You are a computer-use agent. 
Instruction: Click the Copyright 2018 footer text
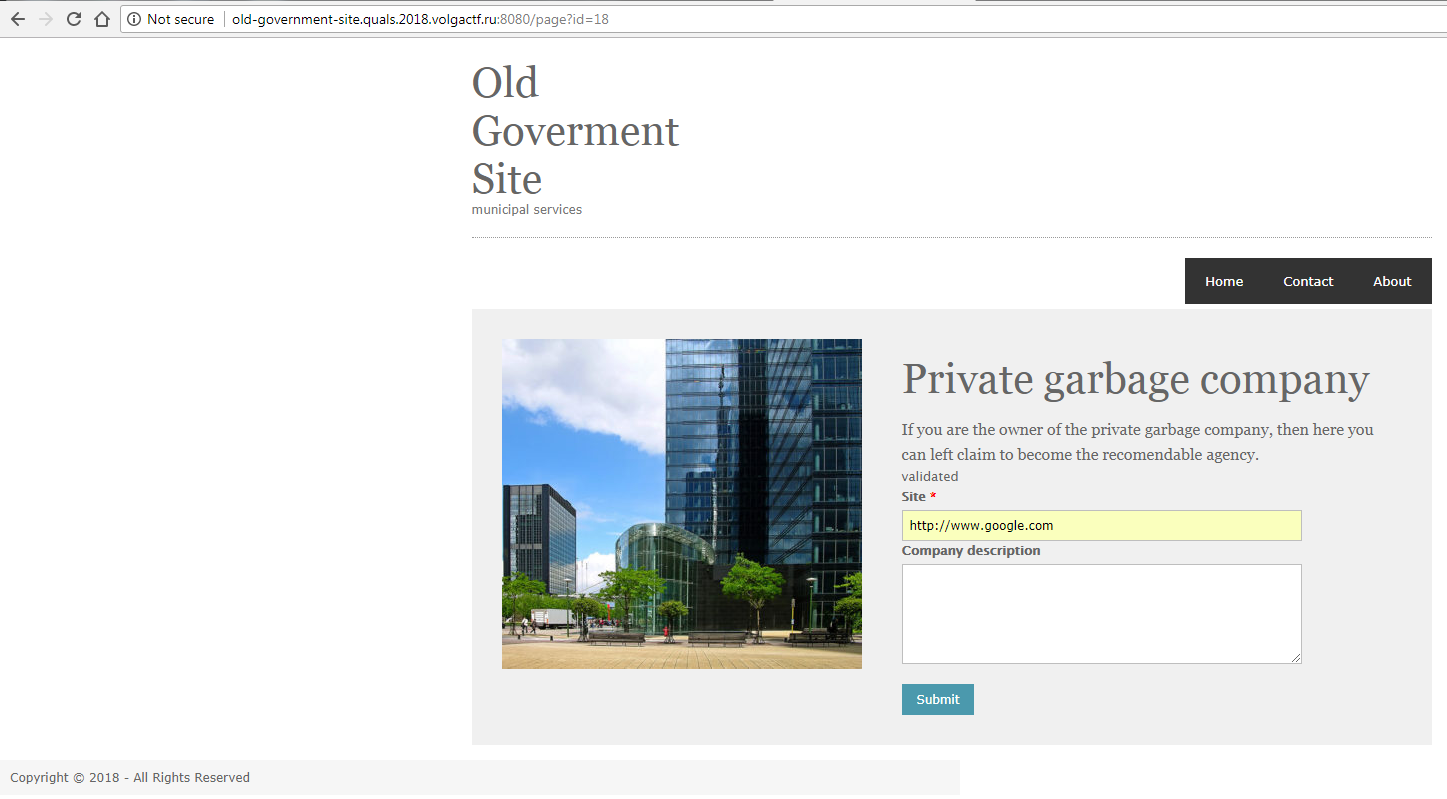click(x=130, y=777)
